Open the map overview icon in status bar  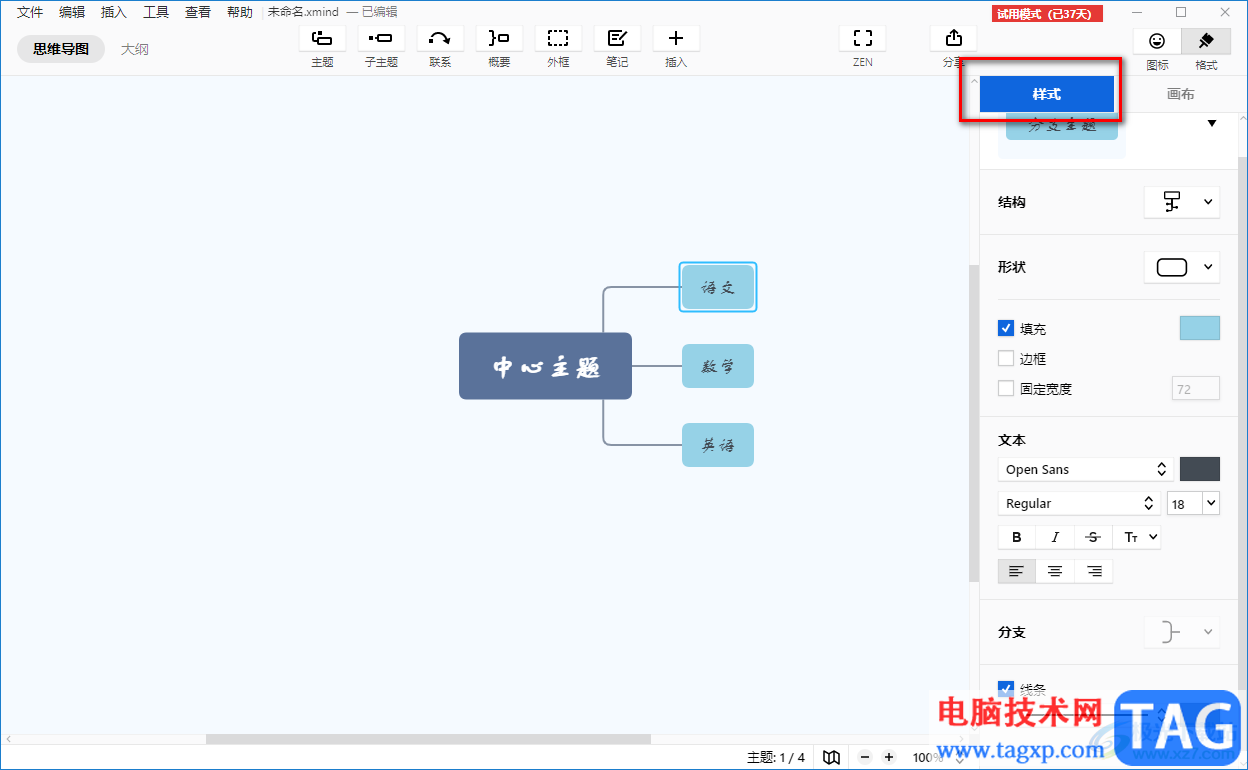831,757
